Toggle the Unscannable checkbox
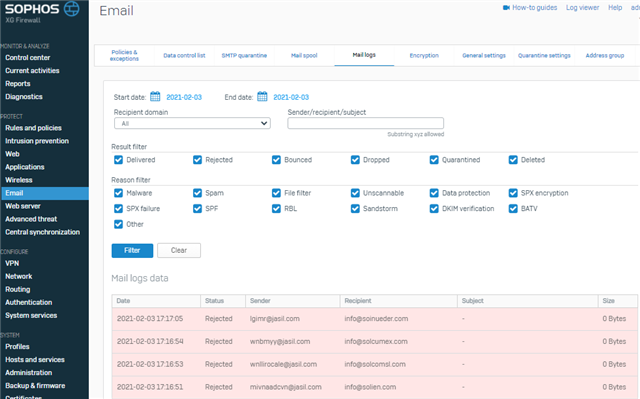Image resolution: width=640 pixels, height=399 pixels. (x=355, y=193)
